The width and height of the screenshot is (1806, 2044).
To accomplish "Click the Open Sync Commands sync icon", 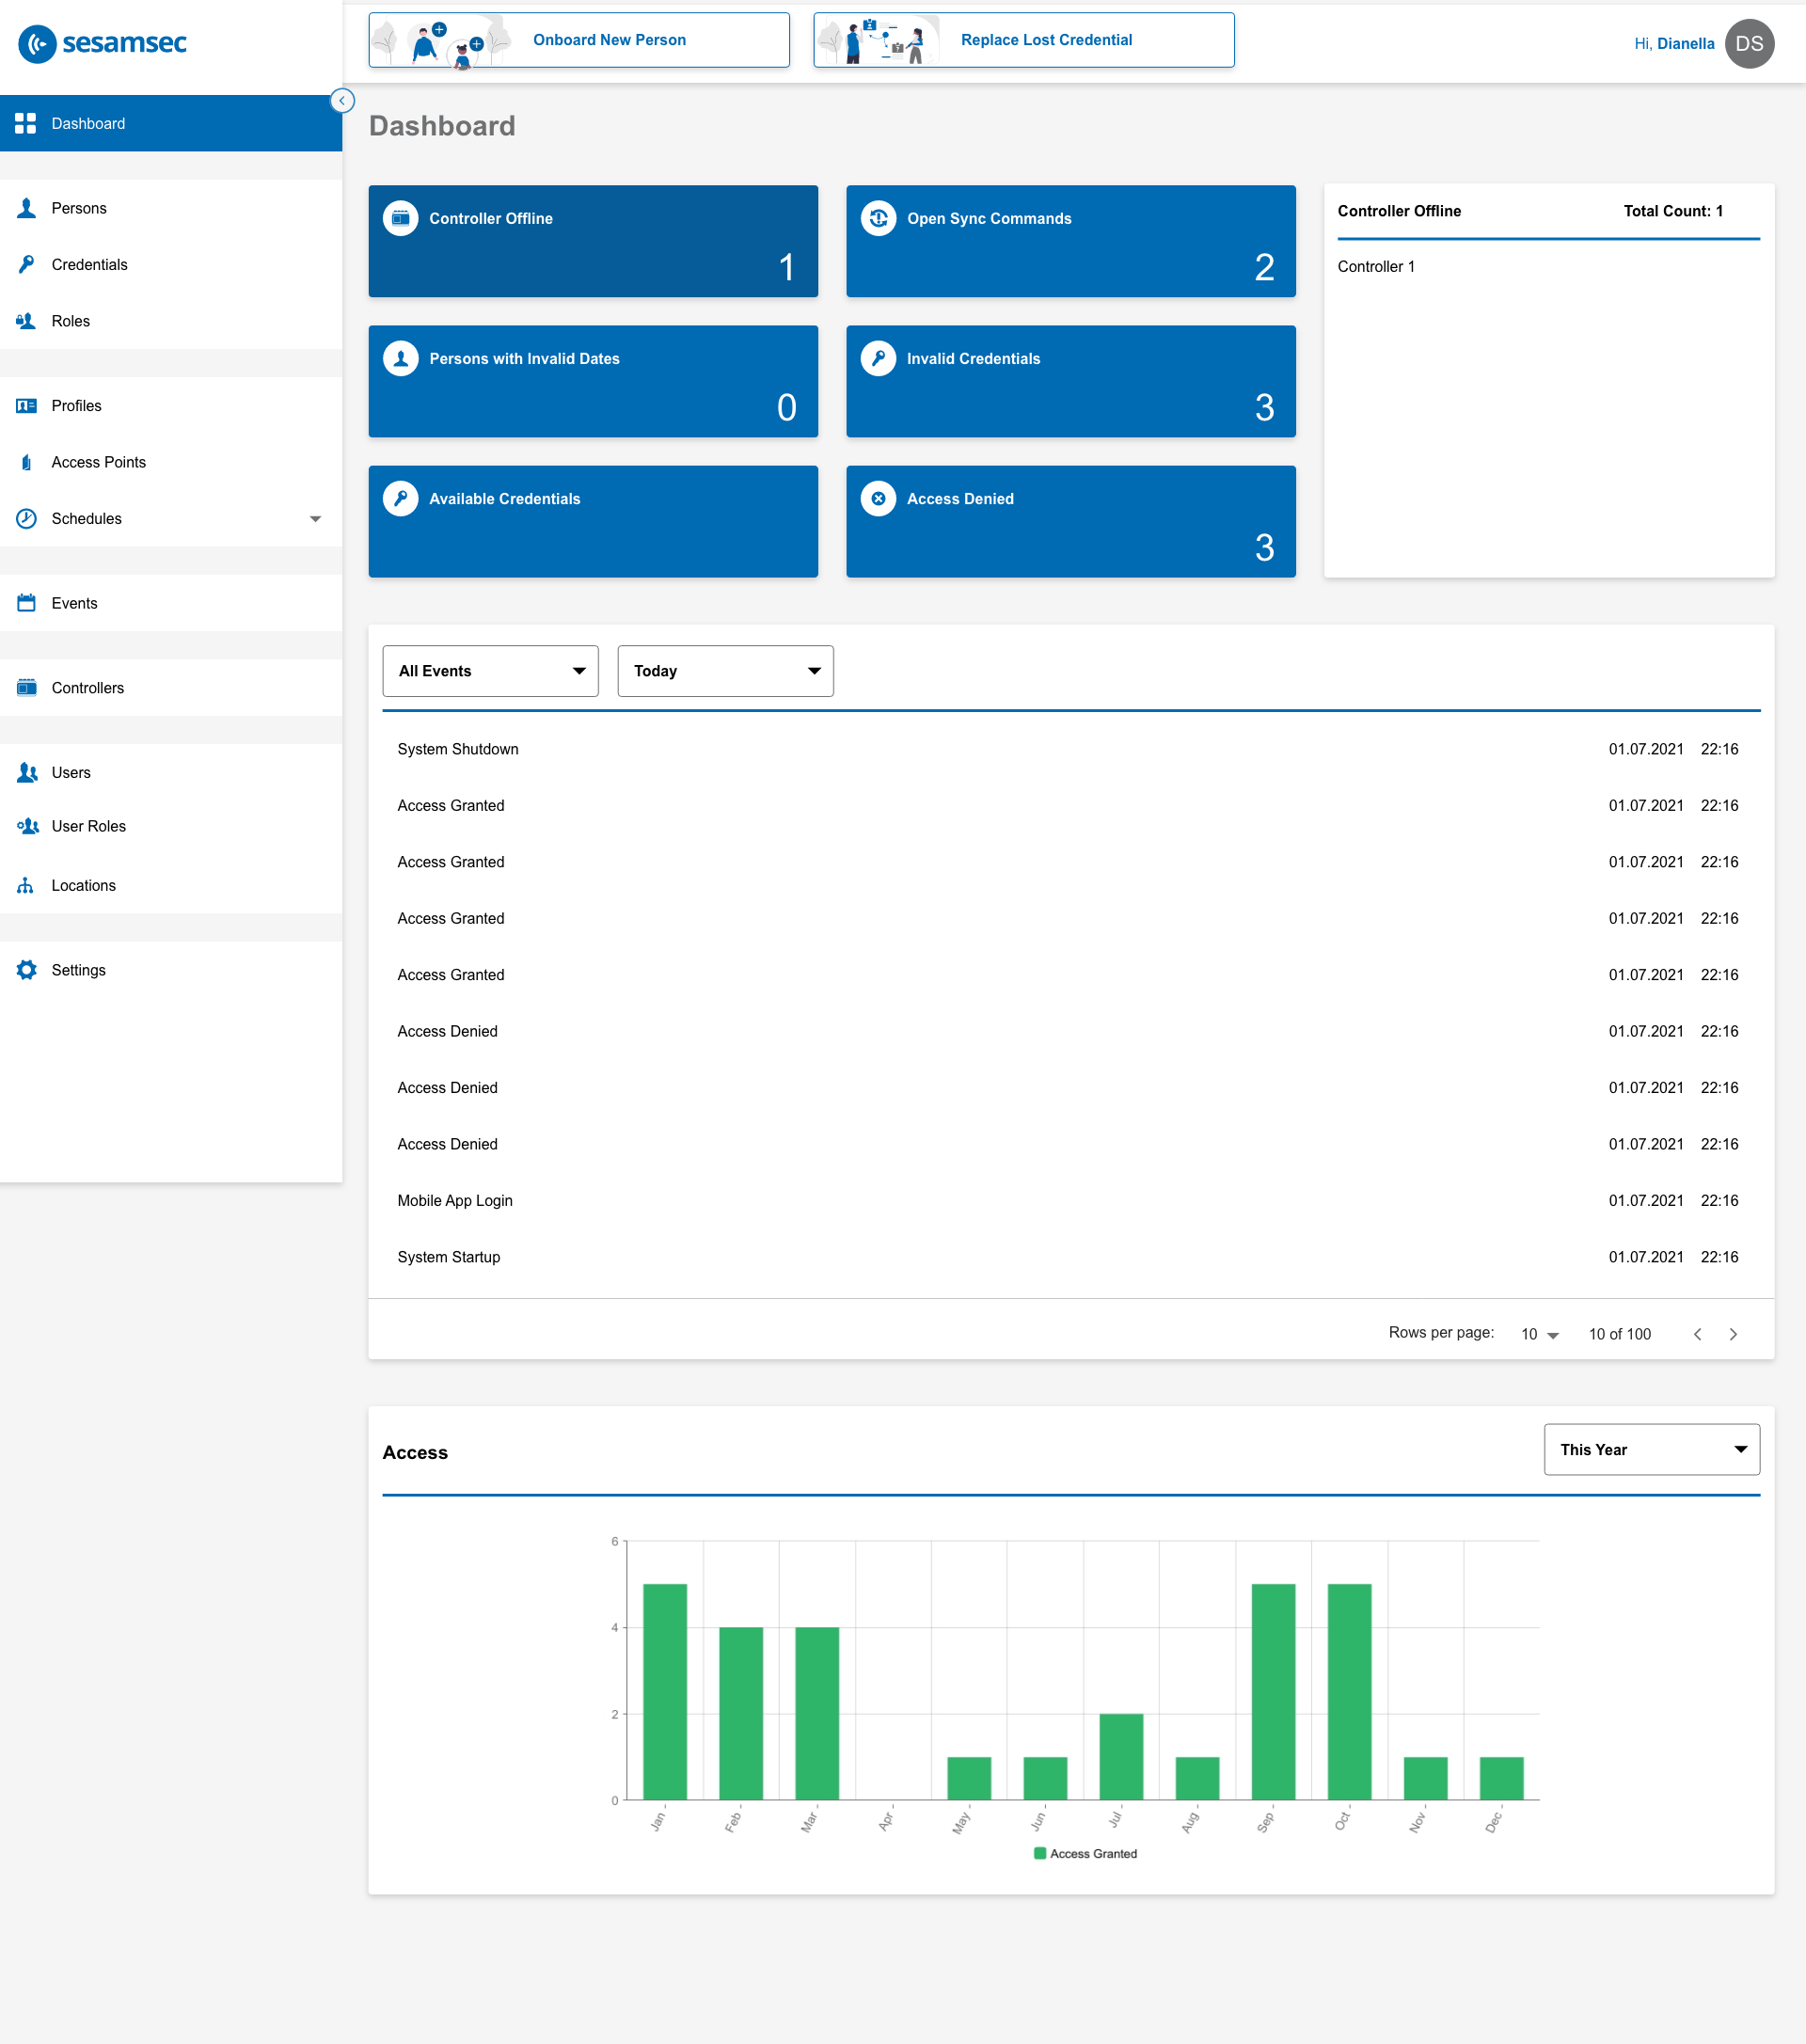I will 878,218.
